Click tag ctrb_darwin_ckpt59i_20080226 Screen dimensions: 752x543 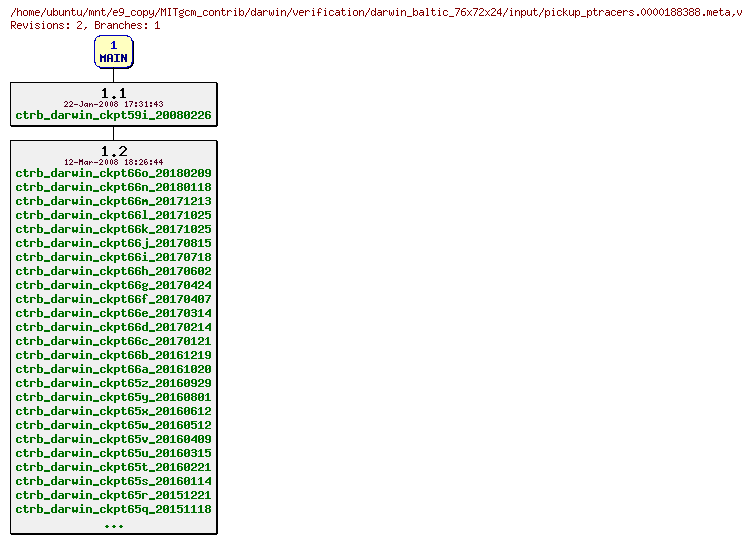[x=113, y=115]
